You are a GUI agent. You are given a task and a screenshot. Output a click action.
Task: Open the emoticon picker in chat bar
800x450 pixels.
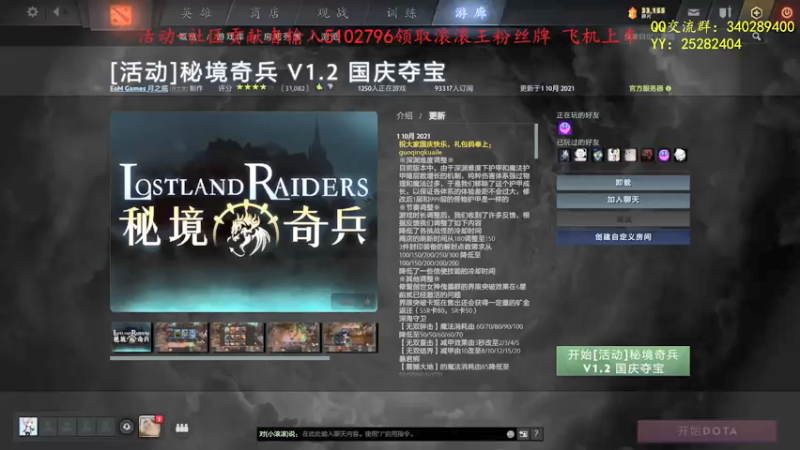510,434
